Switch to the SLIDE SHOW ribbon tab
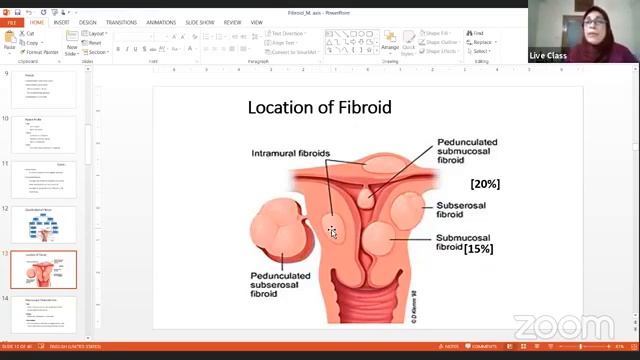Image resolution: width=640 pixels, height=360 pixels. [200, 22]
